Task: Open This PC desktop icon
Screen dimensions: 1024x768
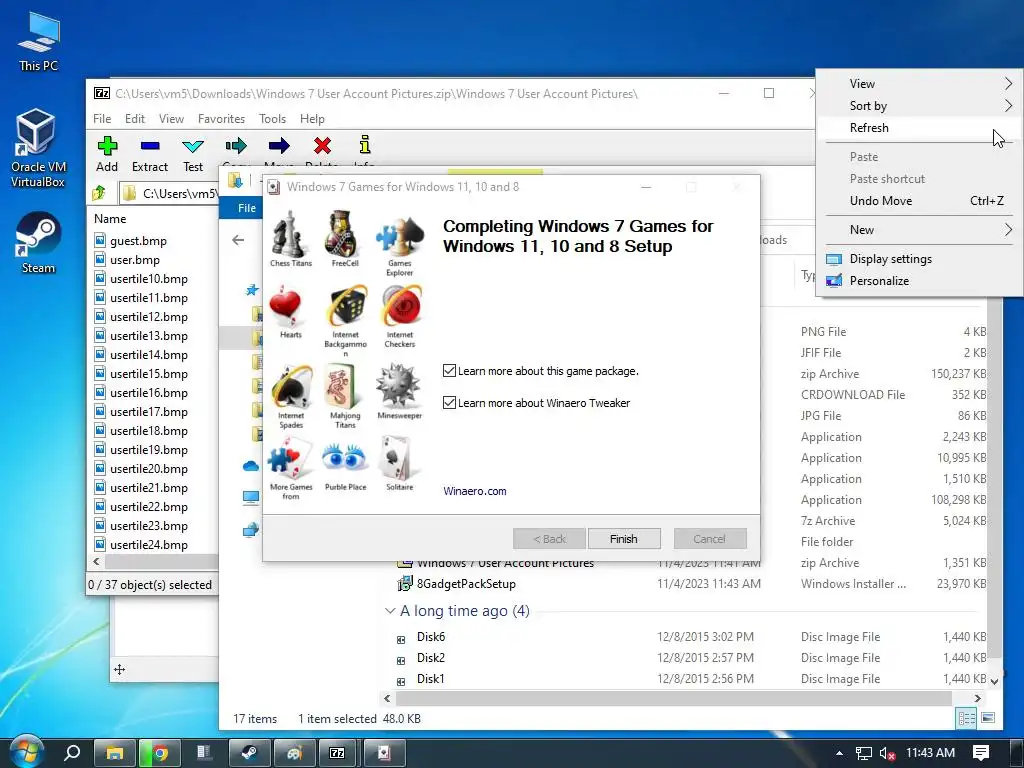Action: pyautogui.click(x=38, y=42)
